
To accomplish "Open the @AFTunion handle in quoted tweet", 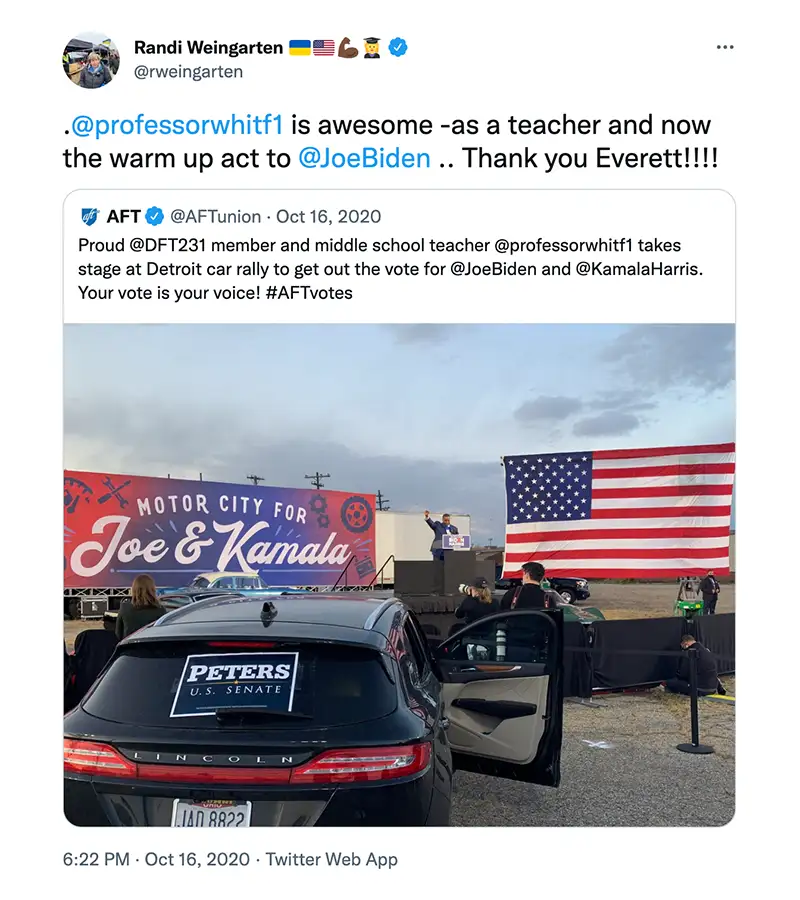I will [216, 216].
